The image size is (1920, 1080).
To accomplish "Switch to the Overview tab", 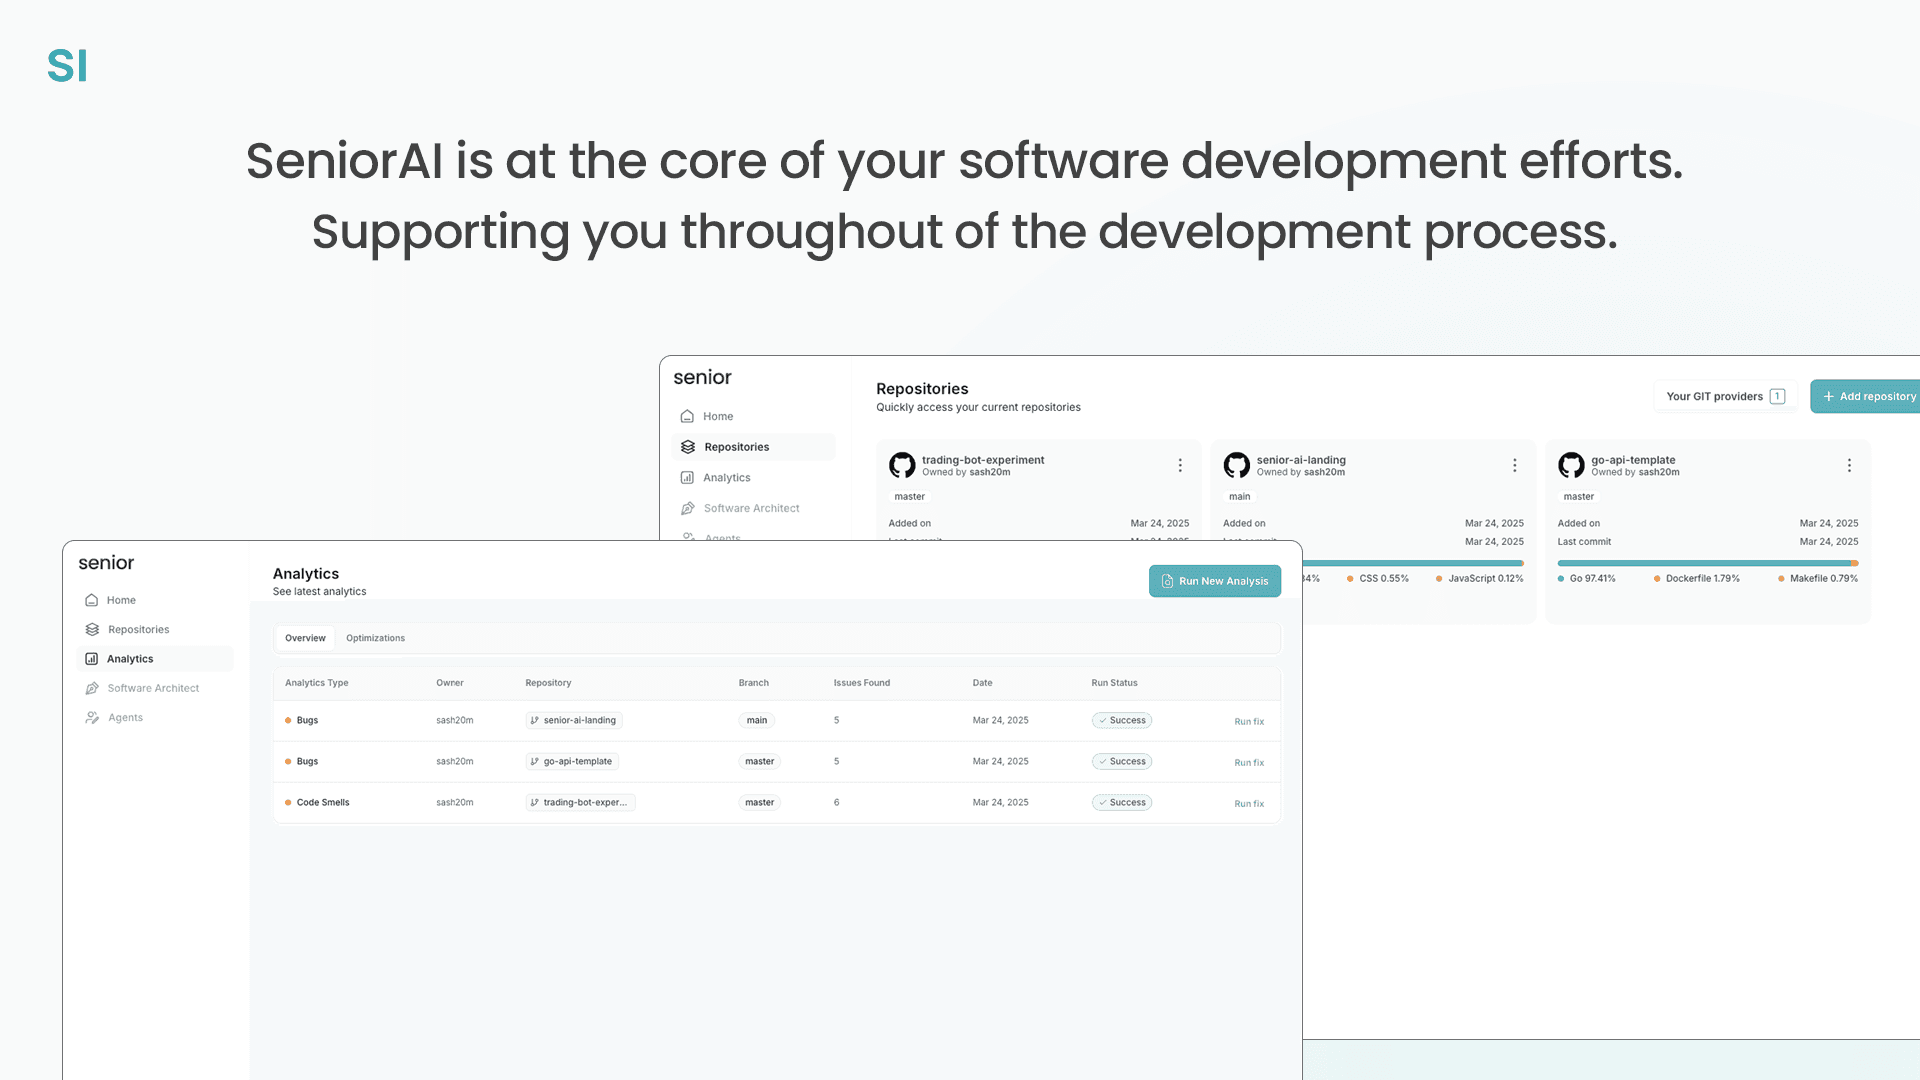I will (305, 638).
